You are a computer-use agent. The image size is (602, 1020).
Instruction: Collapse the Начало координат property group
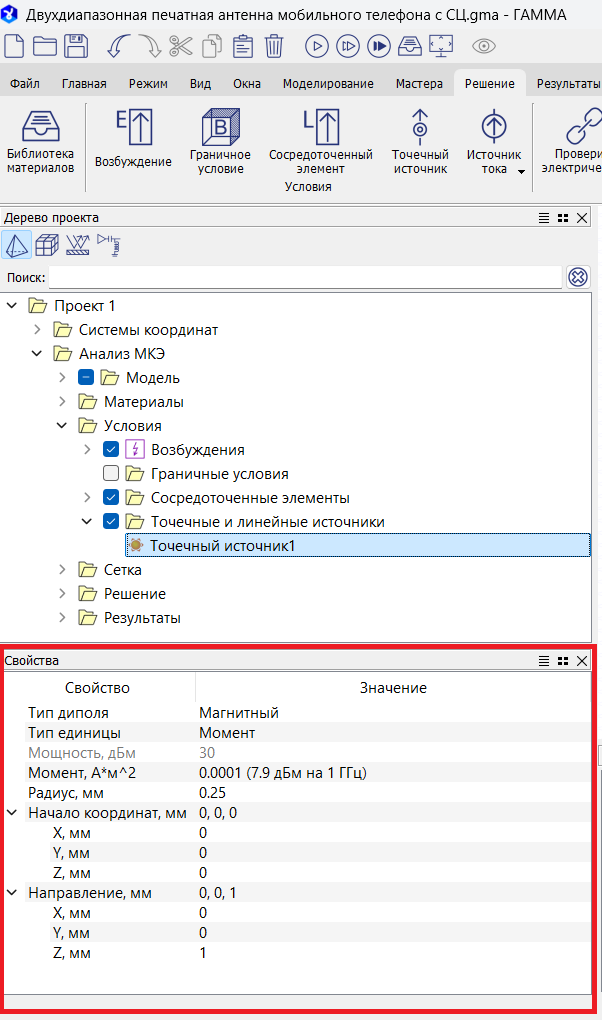coord(12,814)
